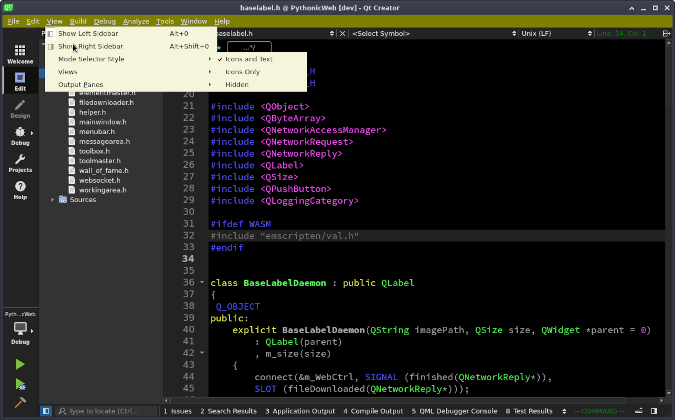Toggle Show Left Sidebar menu entry
Image resolution: width=675 pixels, height=420 pixels.
(x=88, y=33)
